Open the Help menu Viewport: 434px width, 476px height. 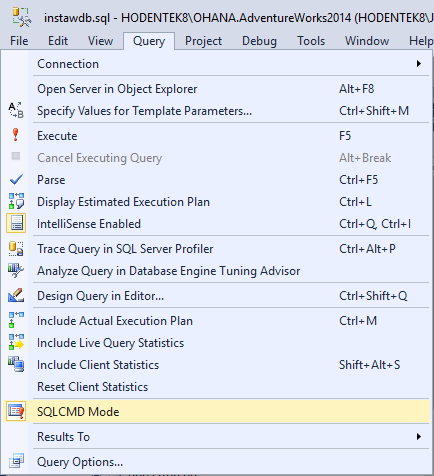coord(421,41)
